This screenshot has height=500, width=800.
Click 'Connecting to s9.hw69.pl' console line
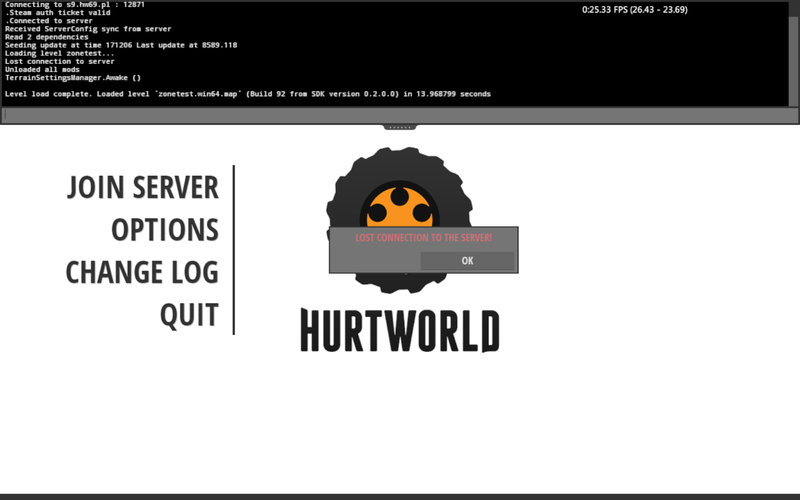[x=74, y=5]
